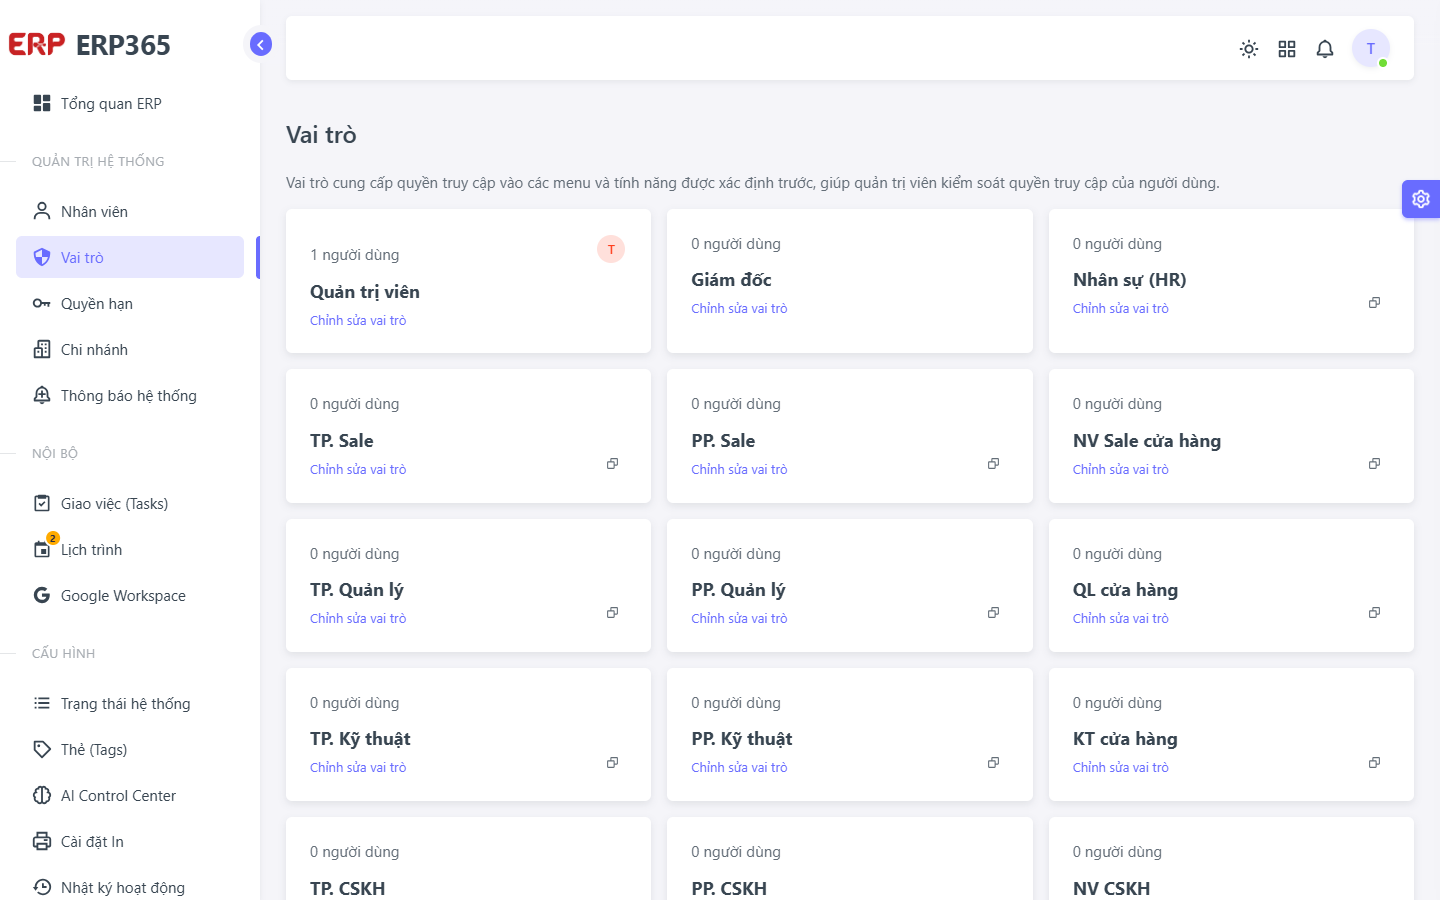Viewport: 1440px width, 900px height.
Task: Toggle light/dark theme sun icon
Action: 1248,49
